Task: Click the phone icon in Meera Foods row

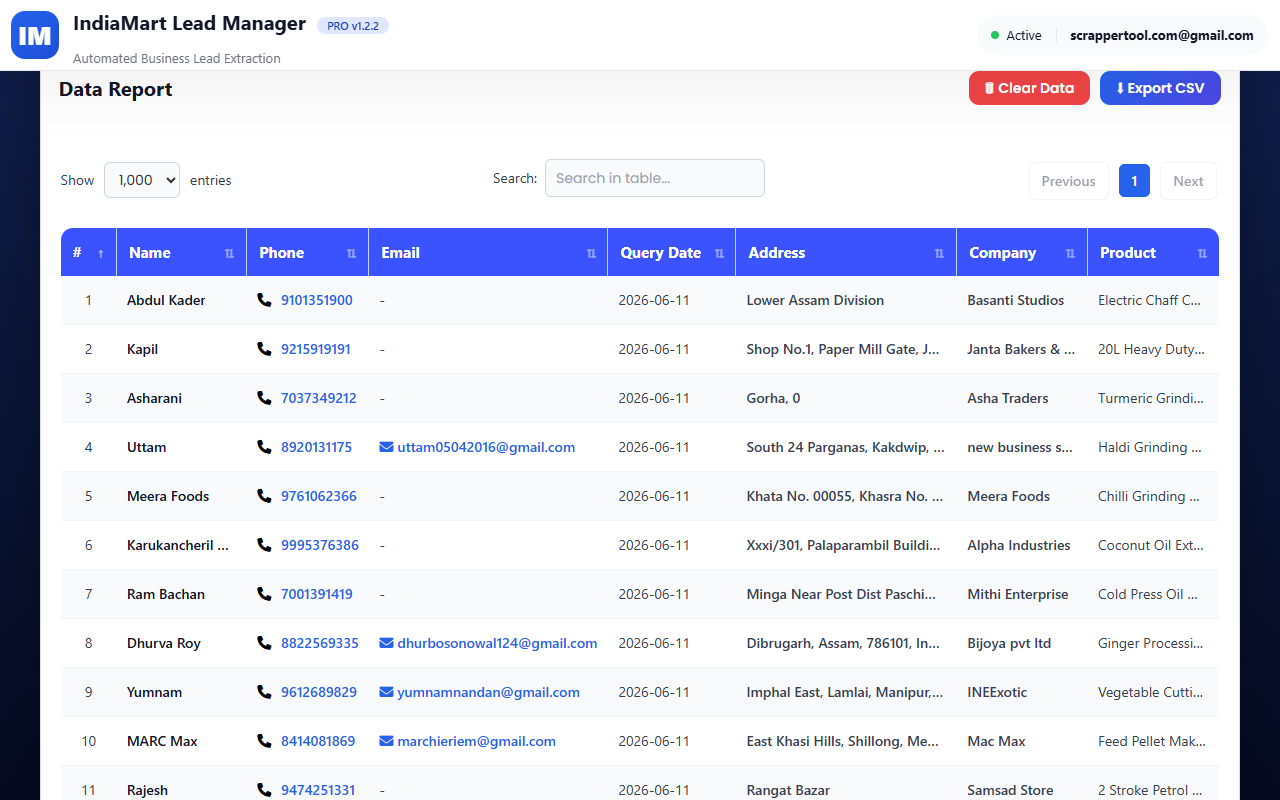Action: [264, 496]
